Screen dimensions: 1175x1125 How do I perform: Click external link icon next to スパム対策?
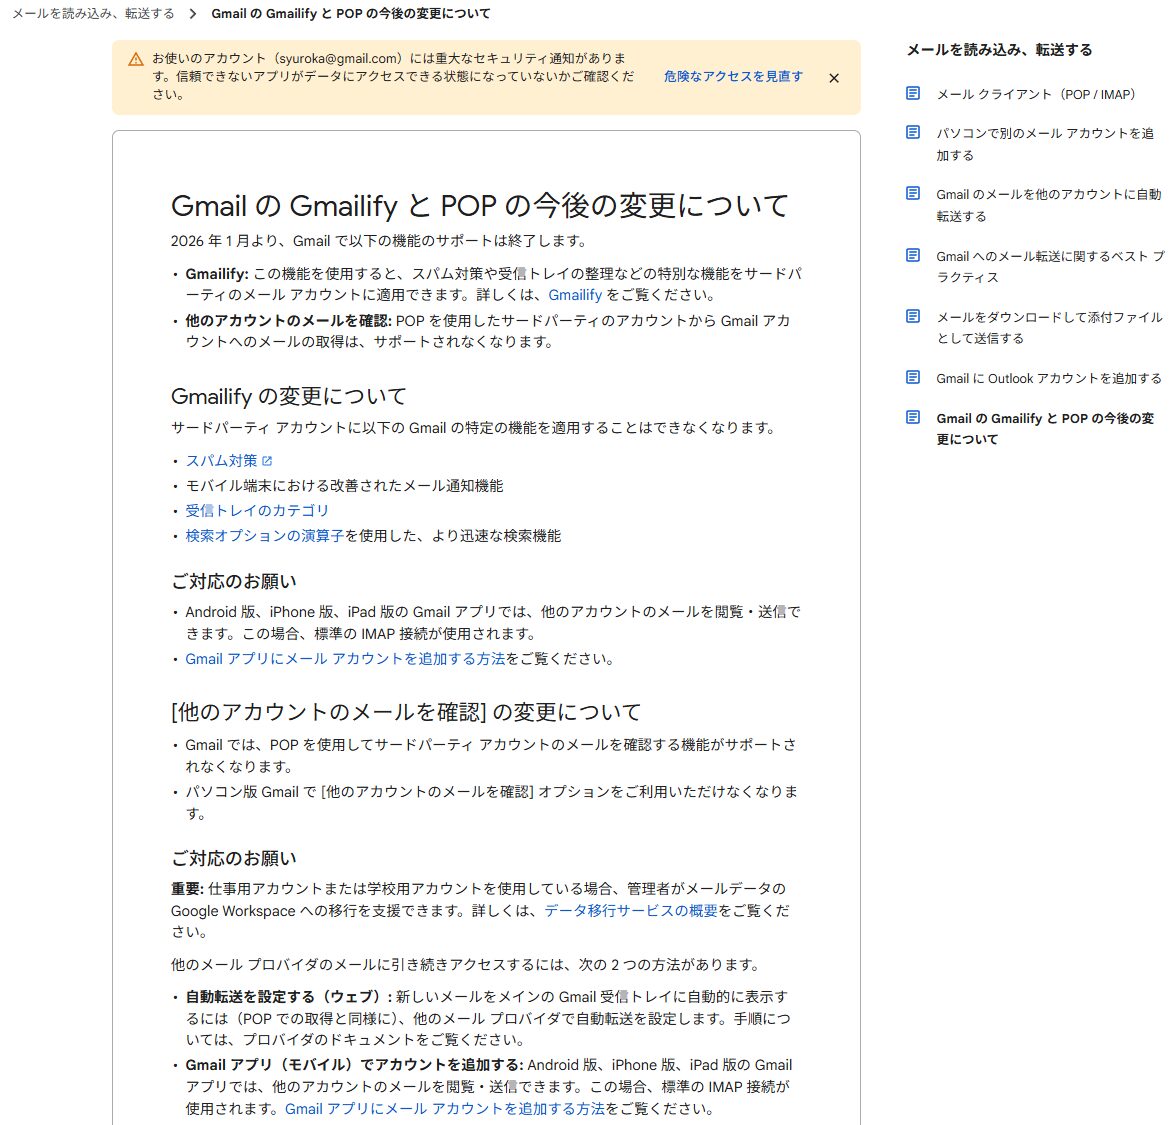(267, 461)
